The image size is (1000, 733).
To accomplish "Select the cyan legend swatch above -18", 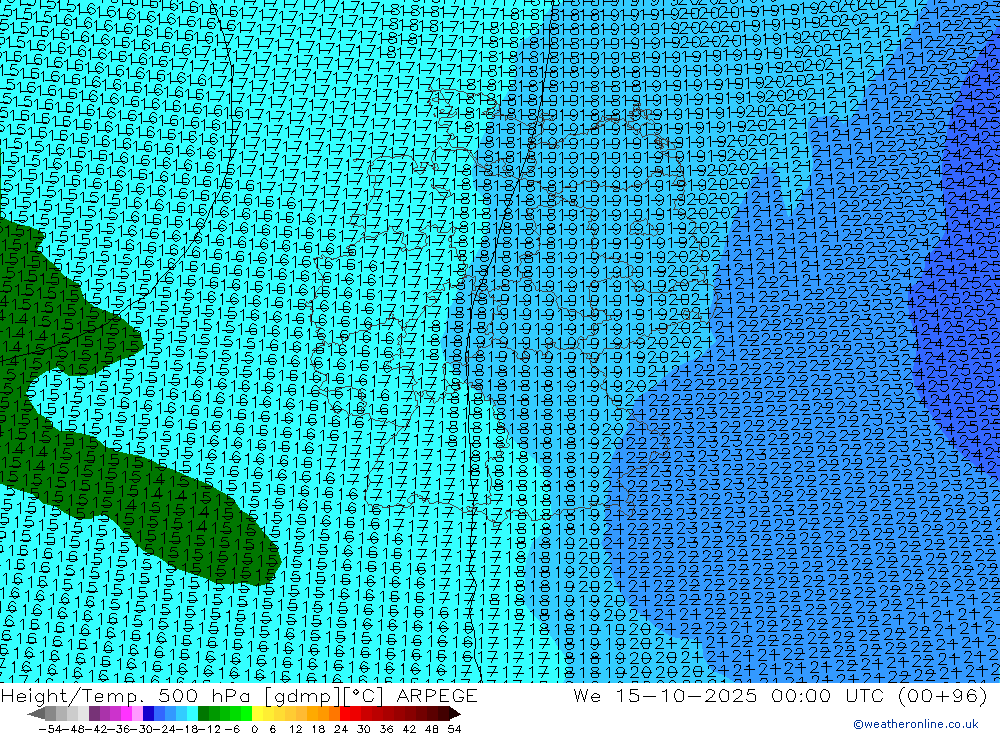I will (x=192, y=713).
